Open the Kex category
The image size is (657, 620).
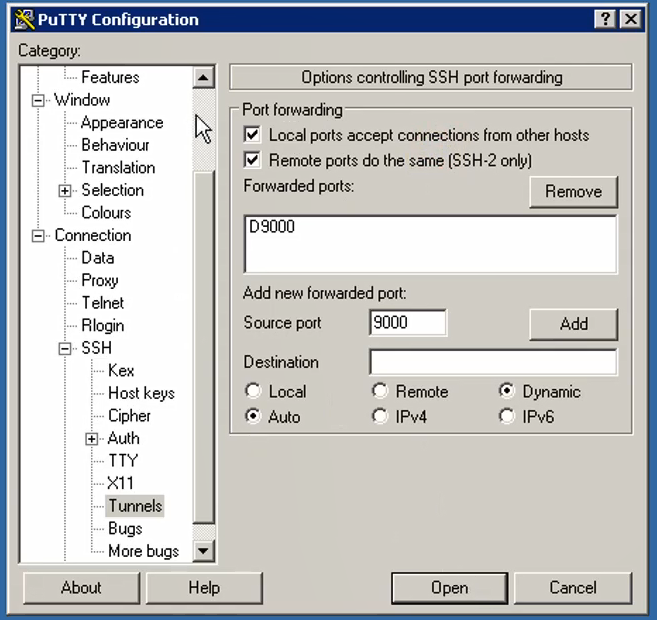[121, 371]
